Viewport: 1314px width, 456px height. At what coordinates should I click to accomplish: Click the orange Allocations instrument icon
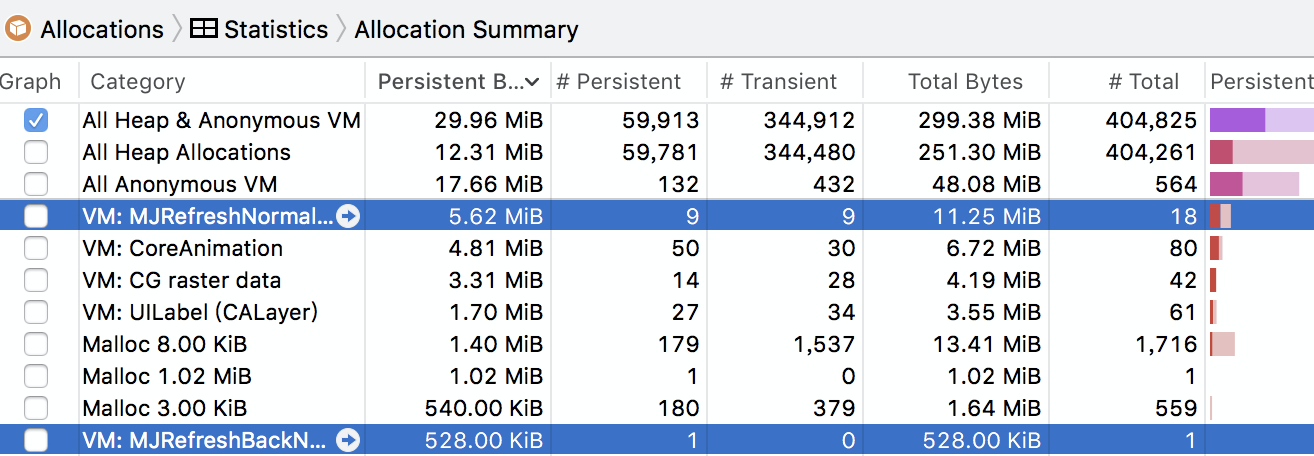click(18, 29)
